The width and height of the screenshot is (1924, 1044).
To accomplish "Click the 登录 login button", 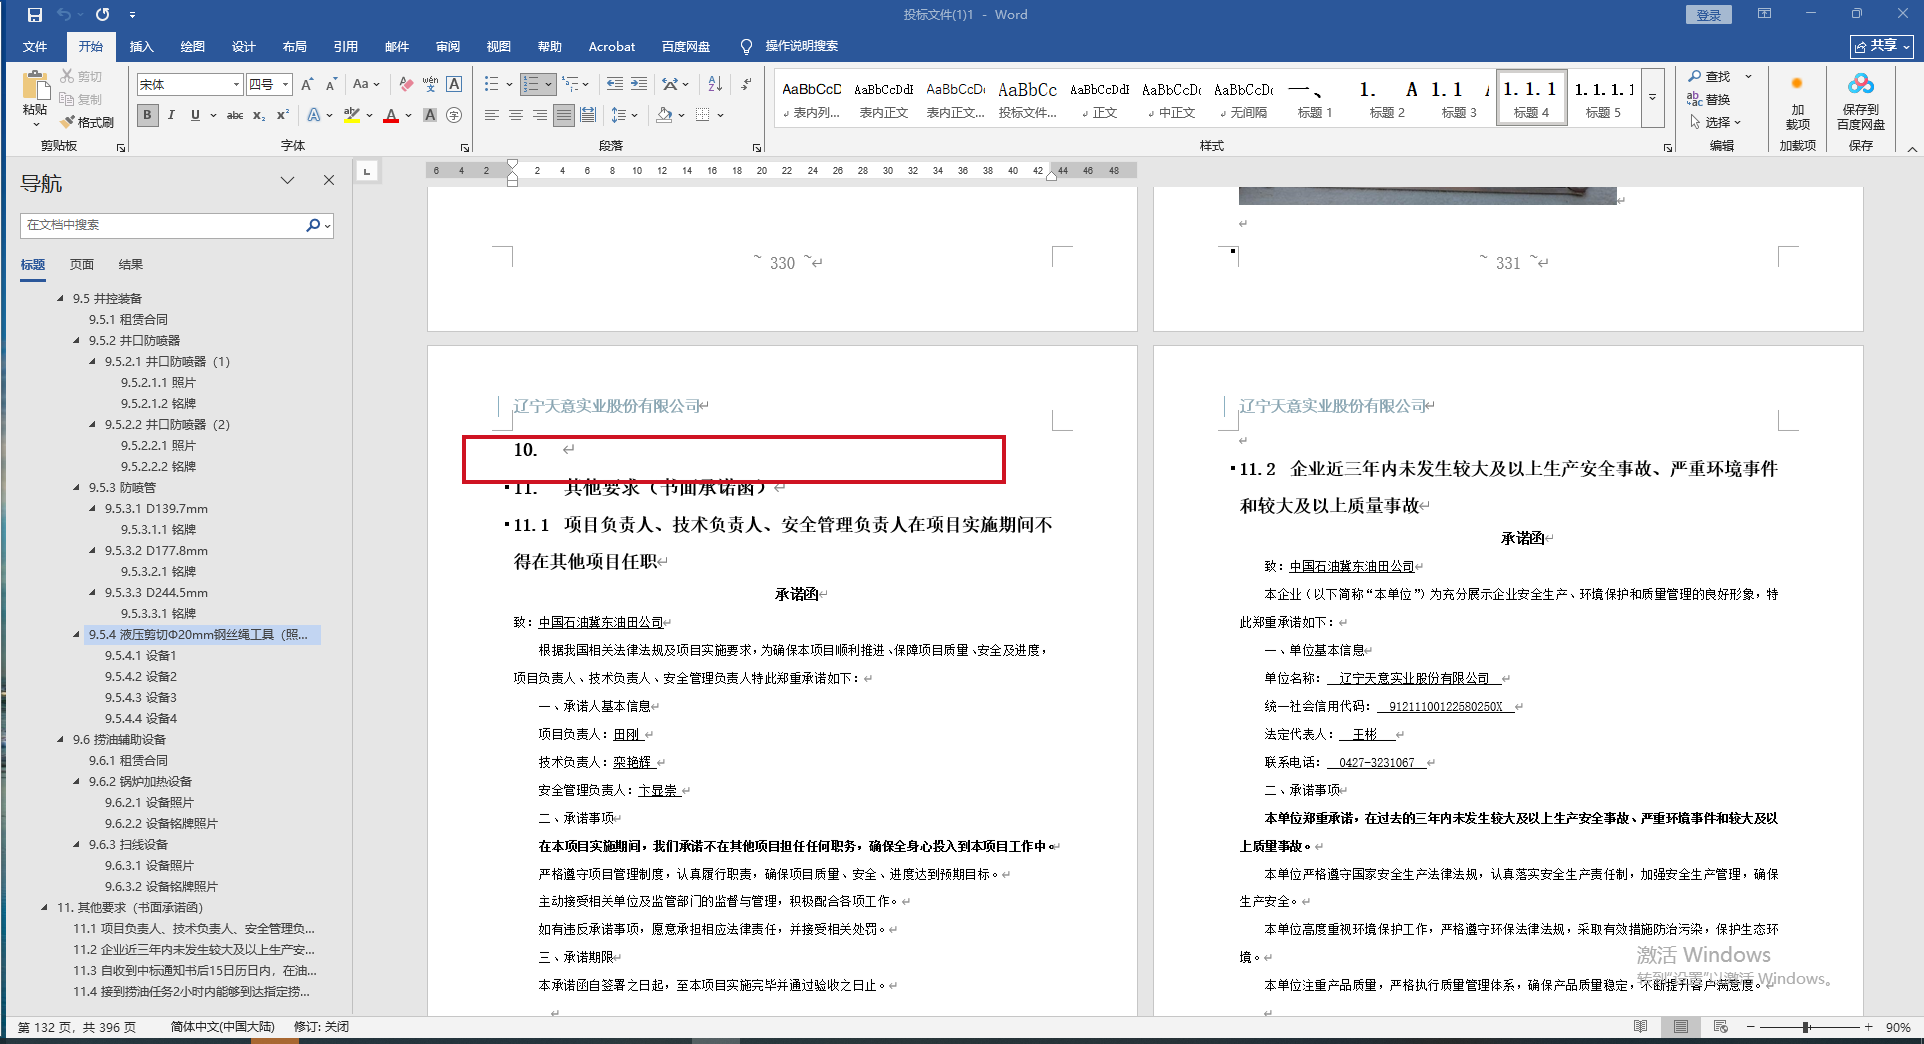I will (x=1708, y=15).
